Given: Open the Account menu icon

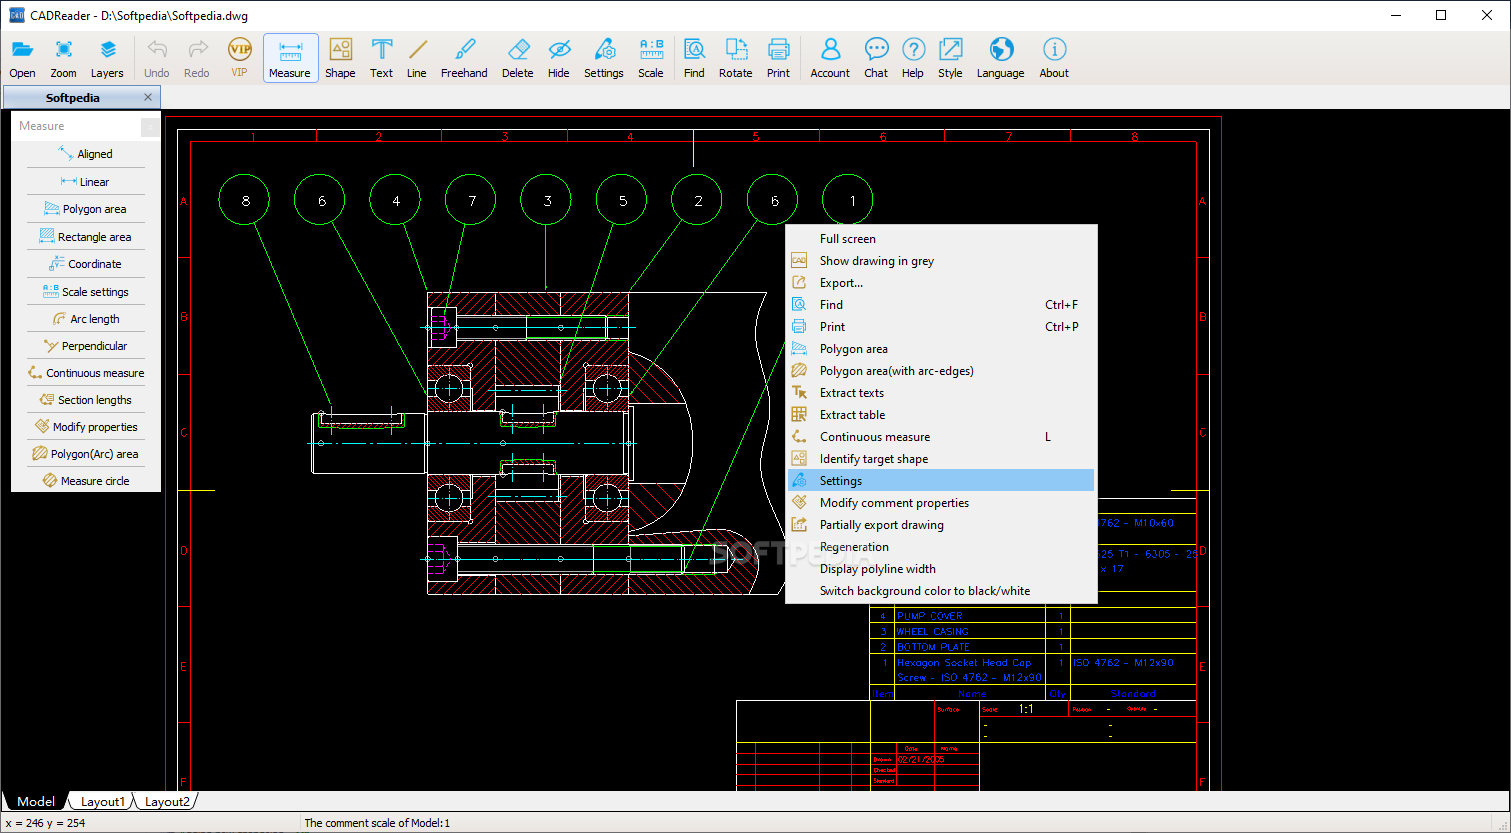Looking at the screenshot, I should point(830,58).
